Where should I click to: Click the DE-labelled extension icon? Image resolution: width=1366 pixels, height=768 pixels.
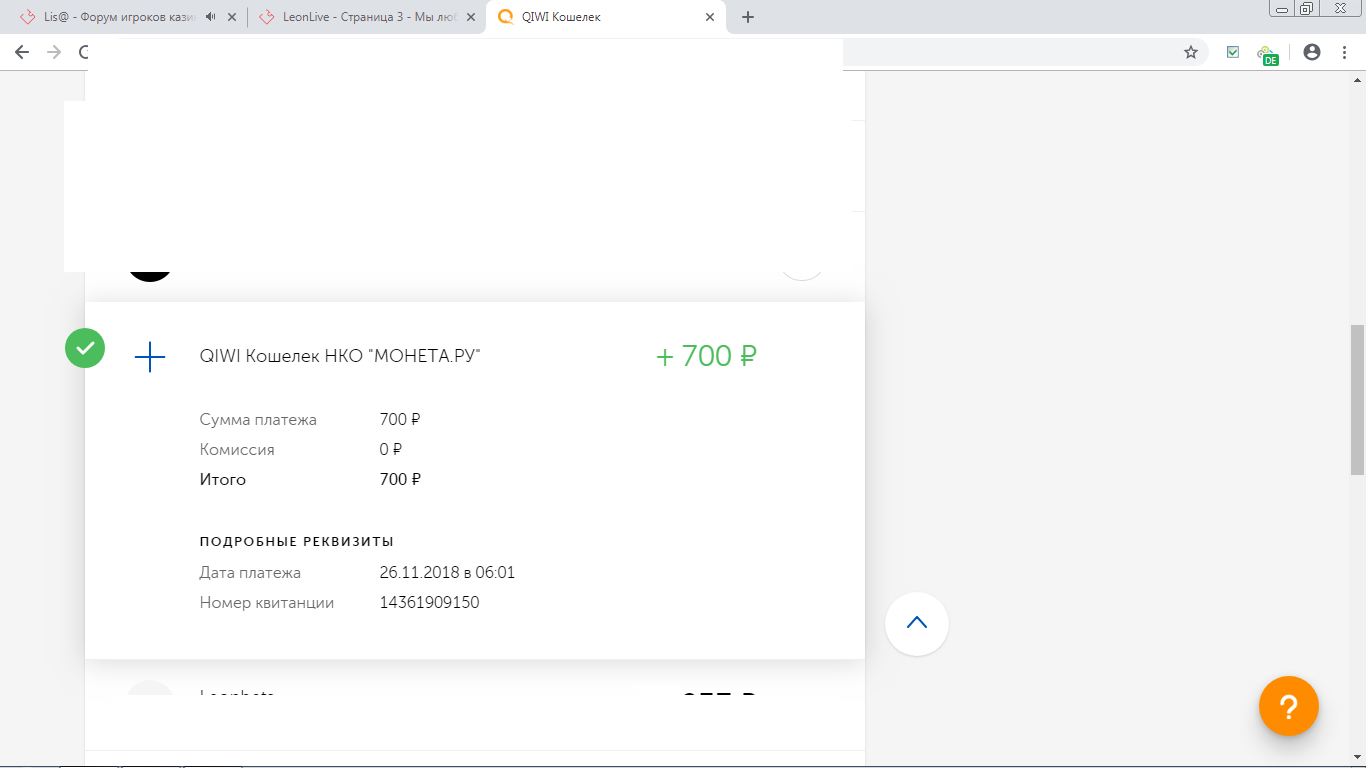click(1267, 55)
